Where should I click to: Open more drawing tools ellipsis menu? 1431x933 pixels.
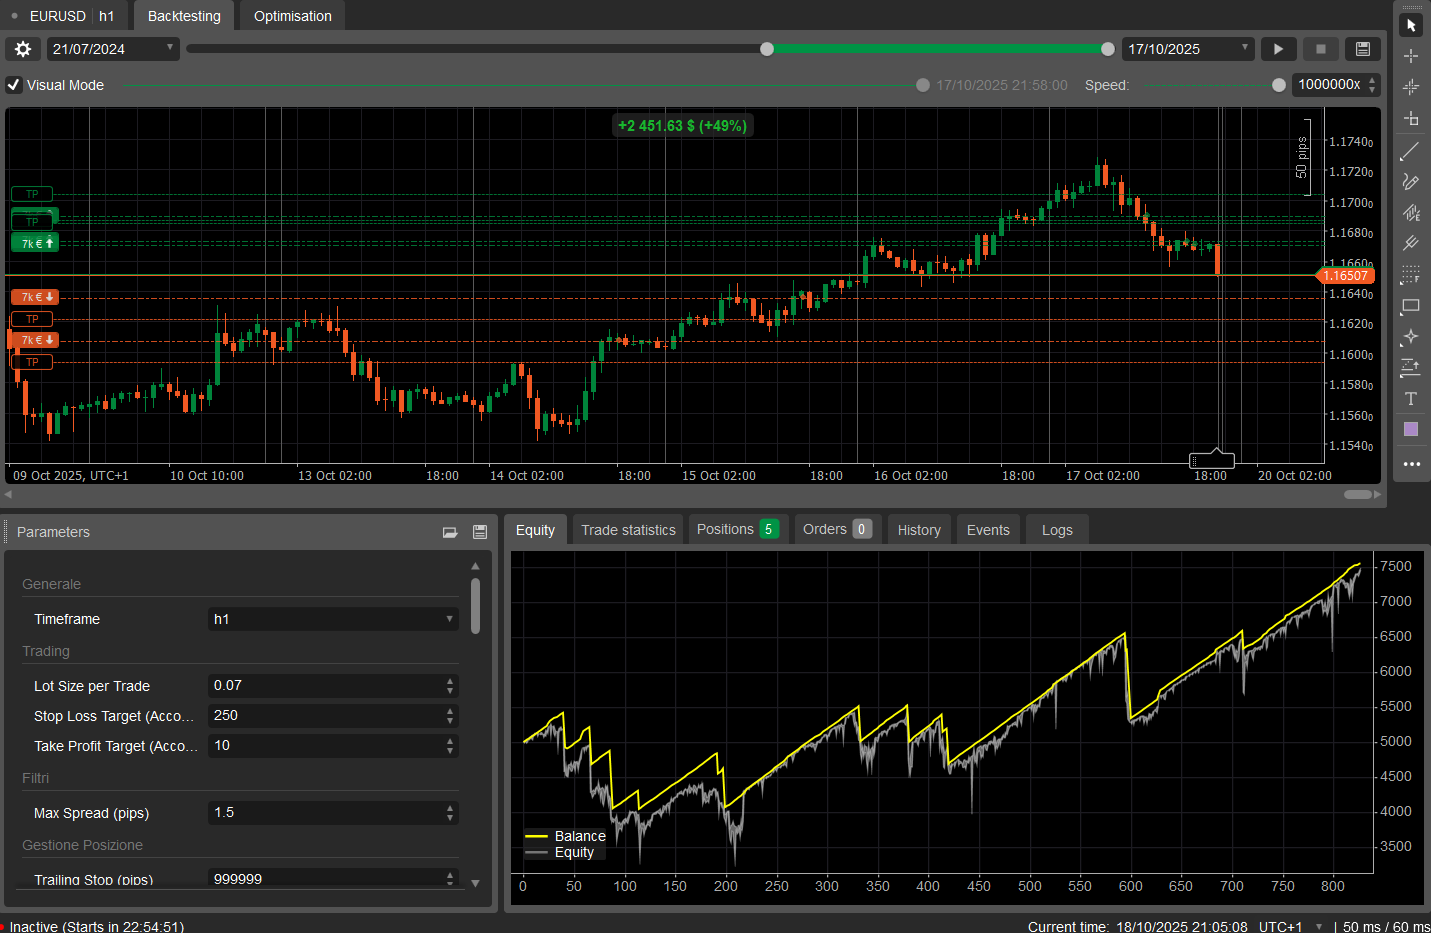point(1410,464)
